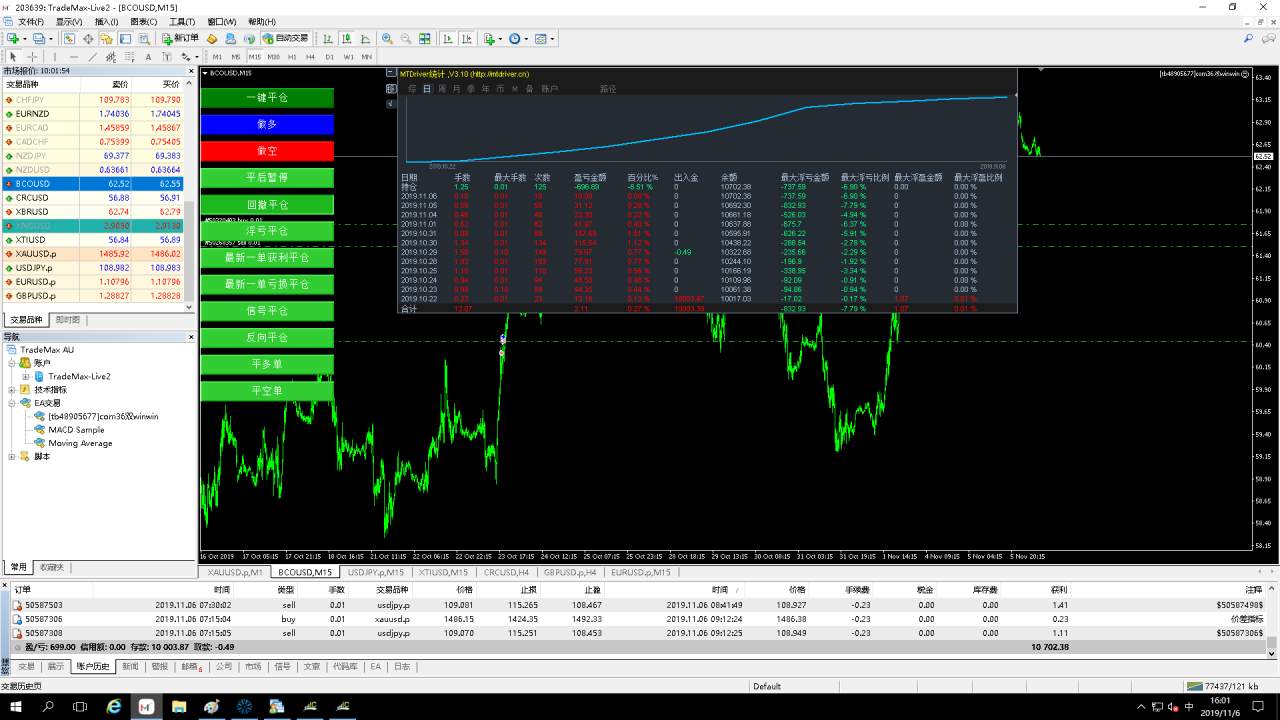
Task: Click the blue 做多 button
Action: [x=267, y=124]
